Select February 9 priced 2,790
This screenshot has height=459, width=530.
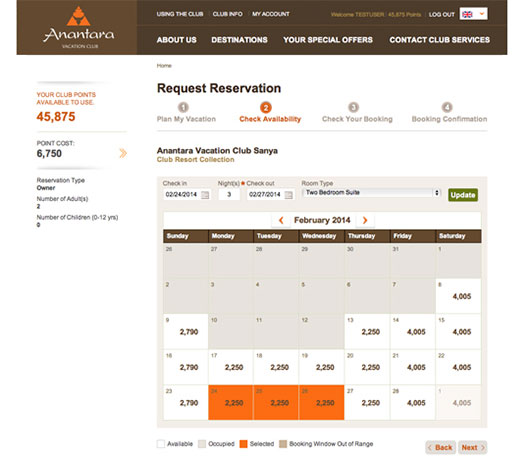pyautogui.click(x=186, y=332)
